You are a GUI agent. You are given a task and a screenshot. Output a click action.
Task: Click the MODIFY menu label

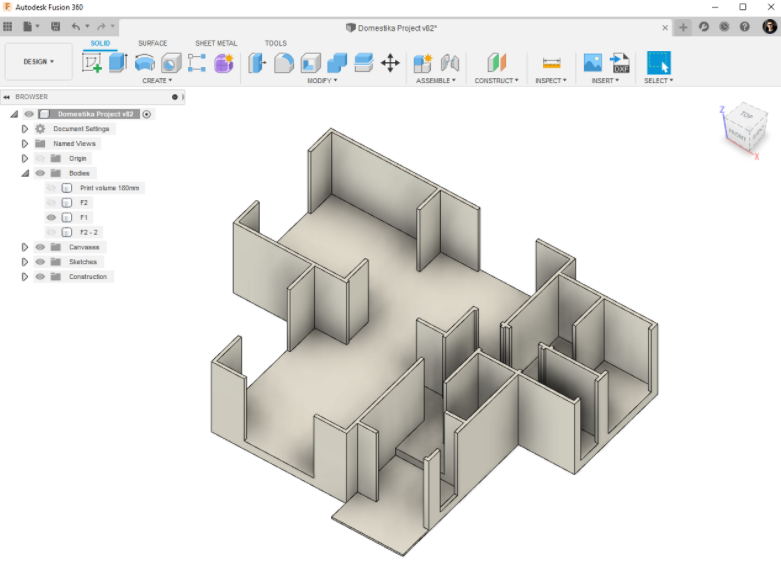click(321, 81)
